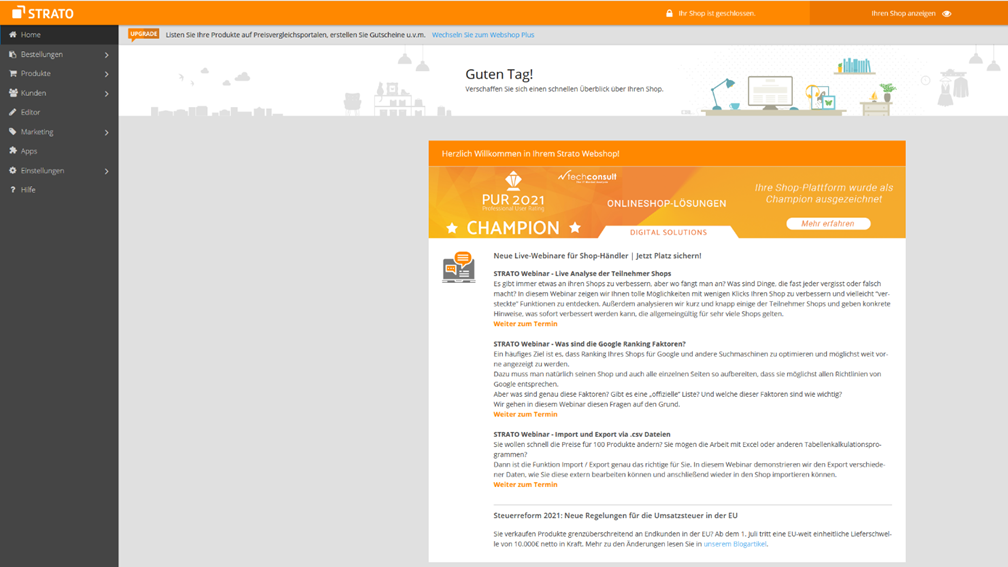Click the Produkte shopping cart icon
The width and height of the screenshot is (1008, 567).
(12, 73)
